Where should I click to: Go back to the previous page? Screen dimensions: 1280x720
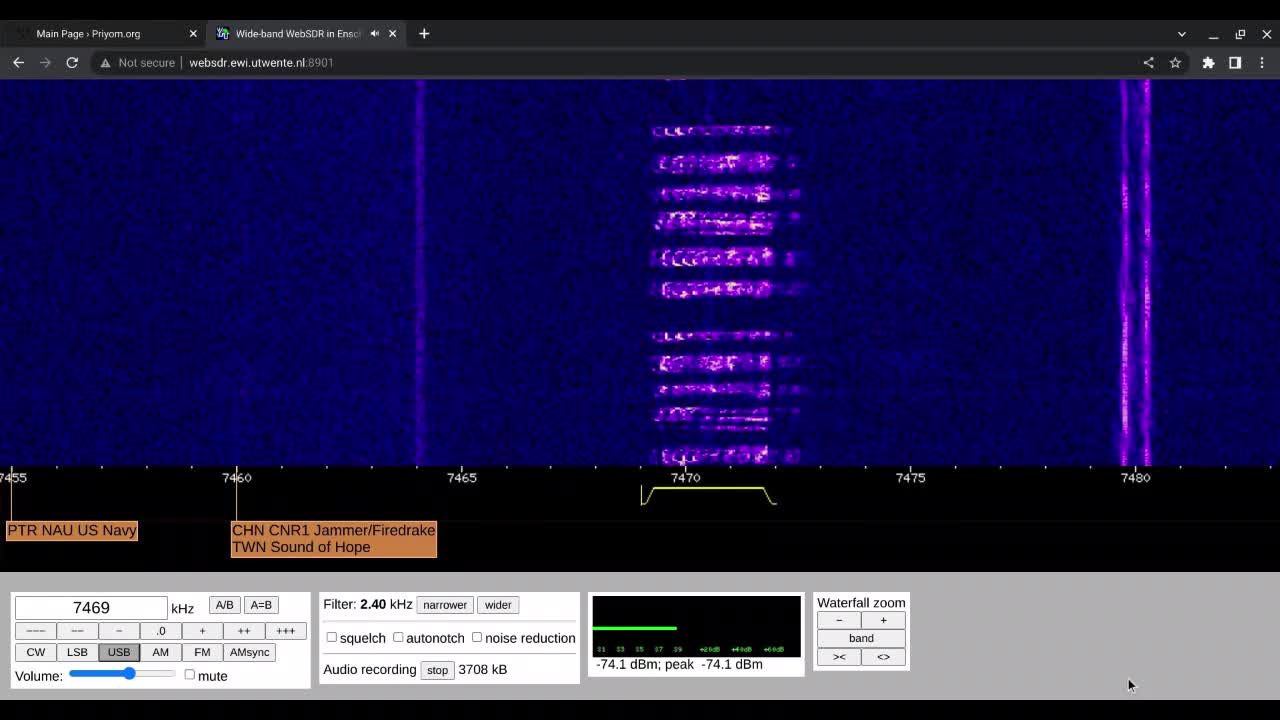(x=18, y=62)
